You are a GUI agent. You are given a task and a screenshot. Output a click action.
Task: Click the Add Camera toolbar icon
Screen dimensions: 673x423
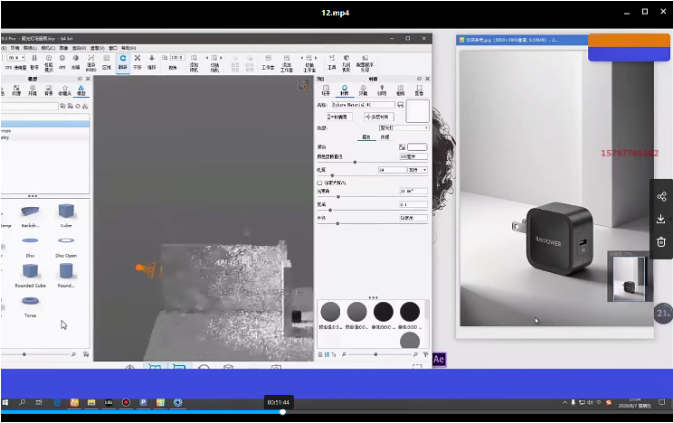click(x=194, y=63)
